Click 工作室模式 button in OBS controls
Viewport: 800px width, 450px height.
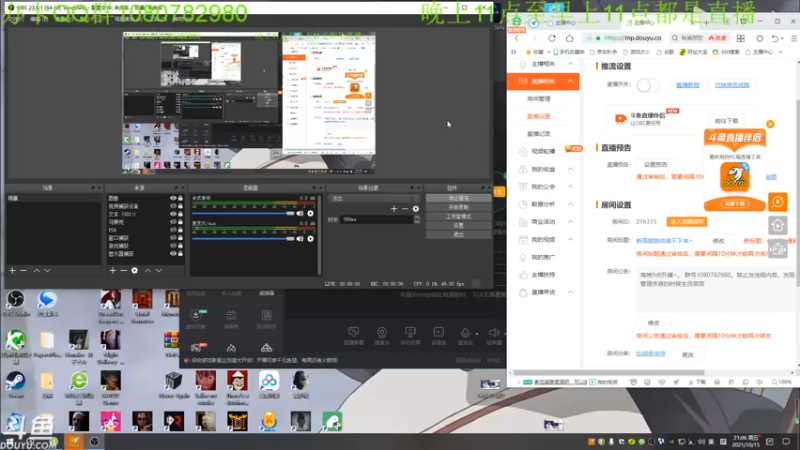(x=458, y=216)
